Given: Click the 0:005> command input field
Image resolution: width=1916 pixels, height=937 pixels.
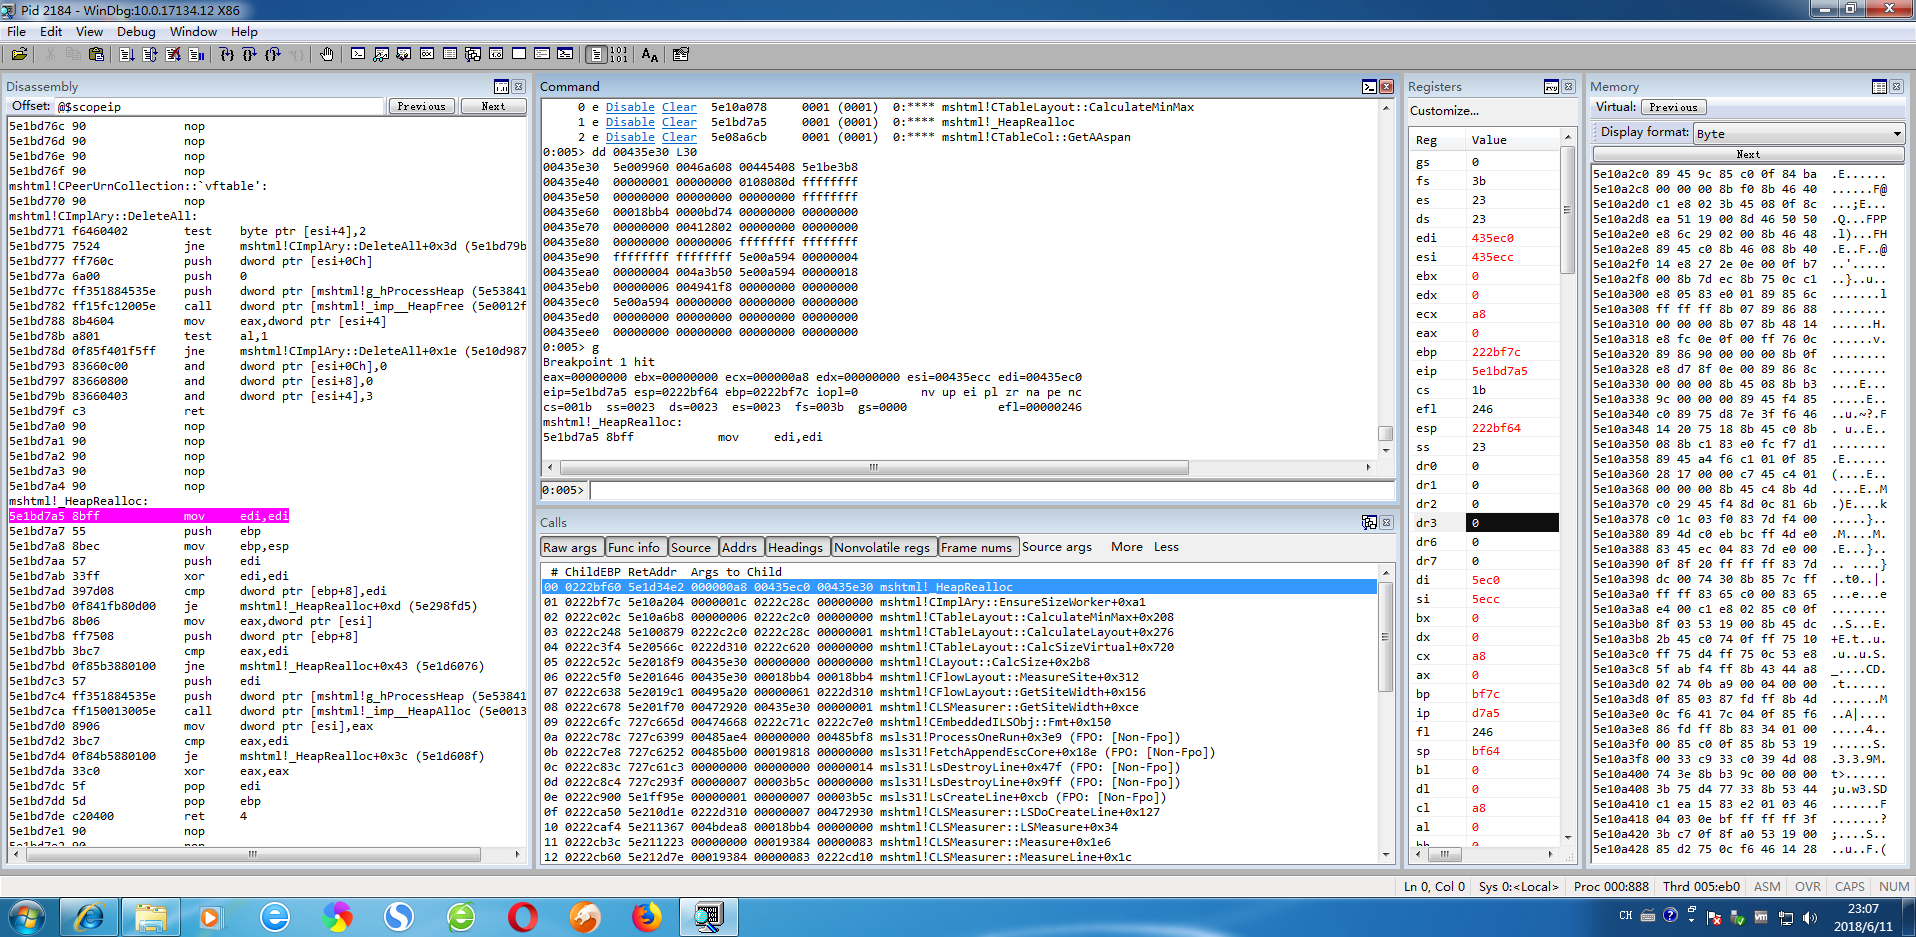Looking at the screenshot, I should (x=991, y=490).
